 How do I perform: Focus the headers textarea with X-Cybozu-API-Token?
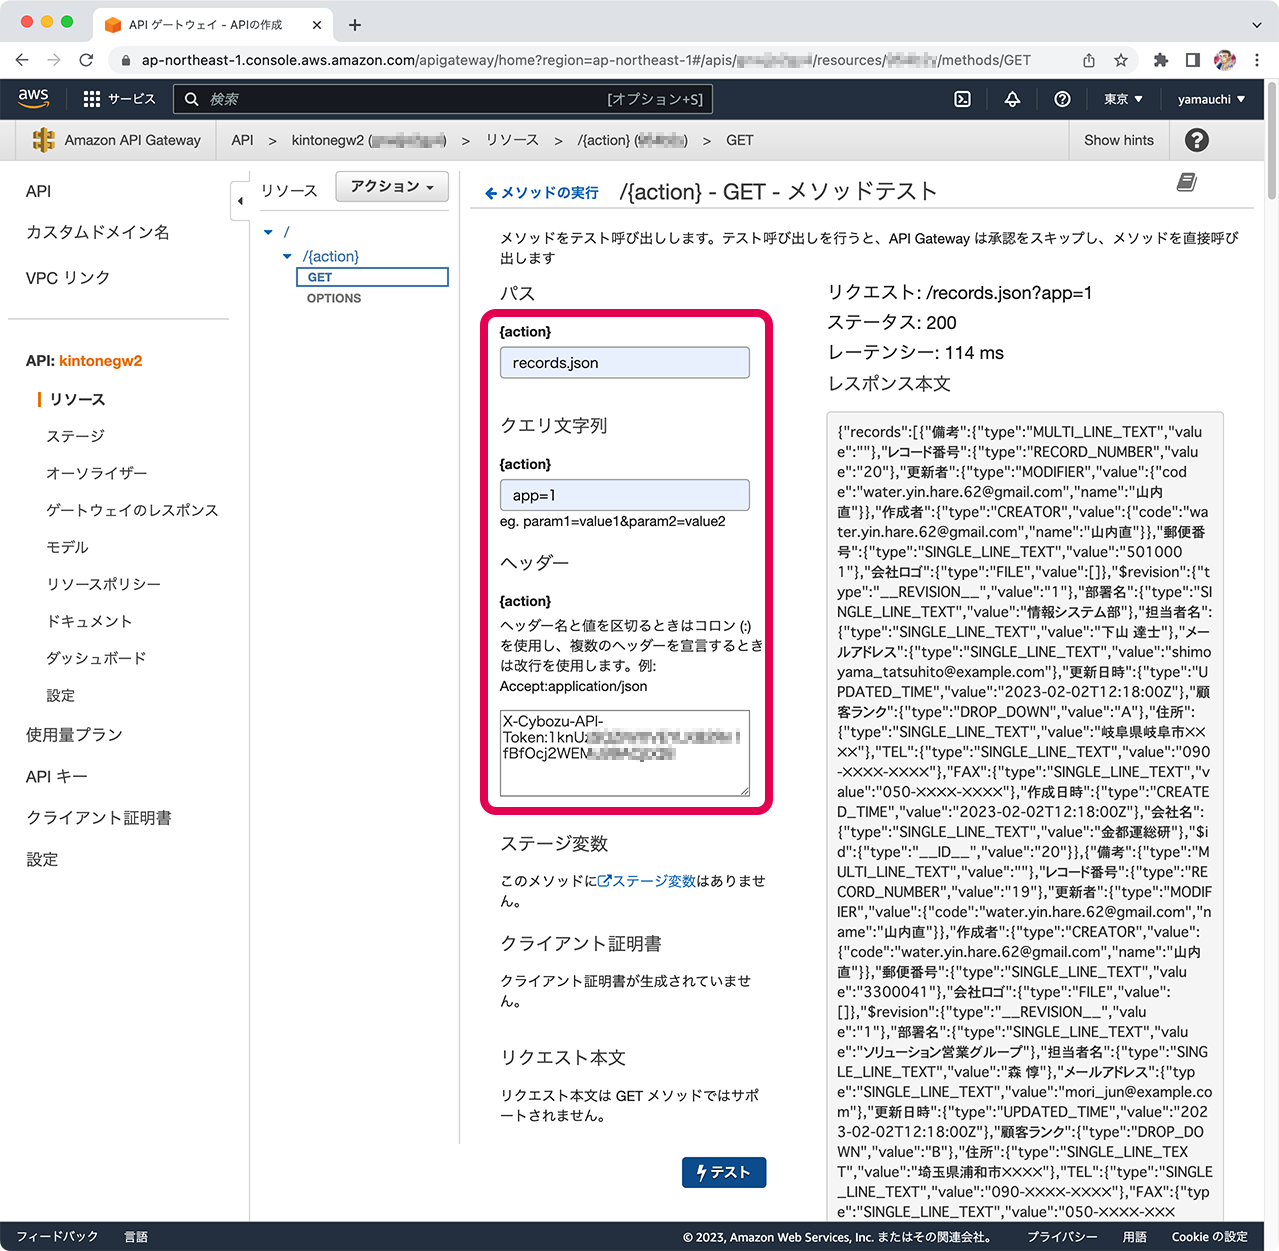click(x=625, y=753)
